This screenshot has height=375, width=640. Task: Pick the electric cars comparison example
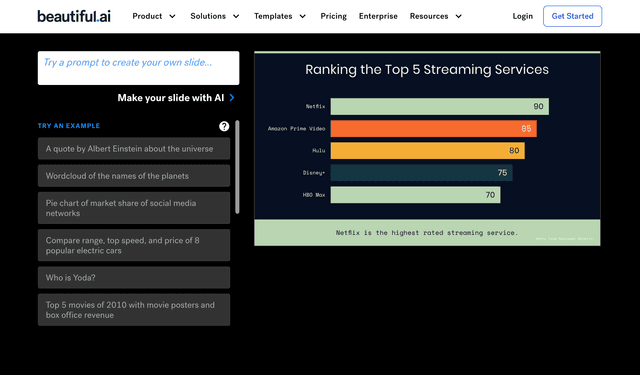click(x=134, y=245)
